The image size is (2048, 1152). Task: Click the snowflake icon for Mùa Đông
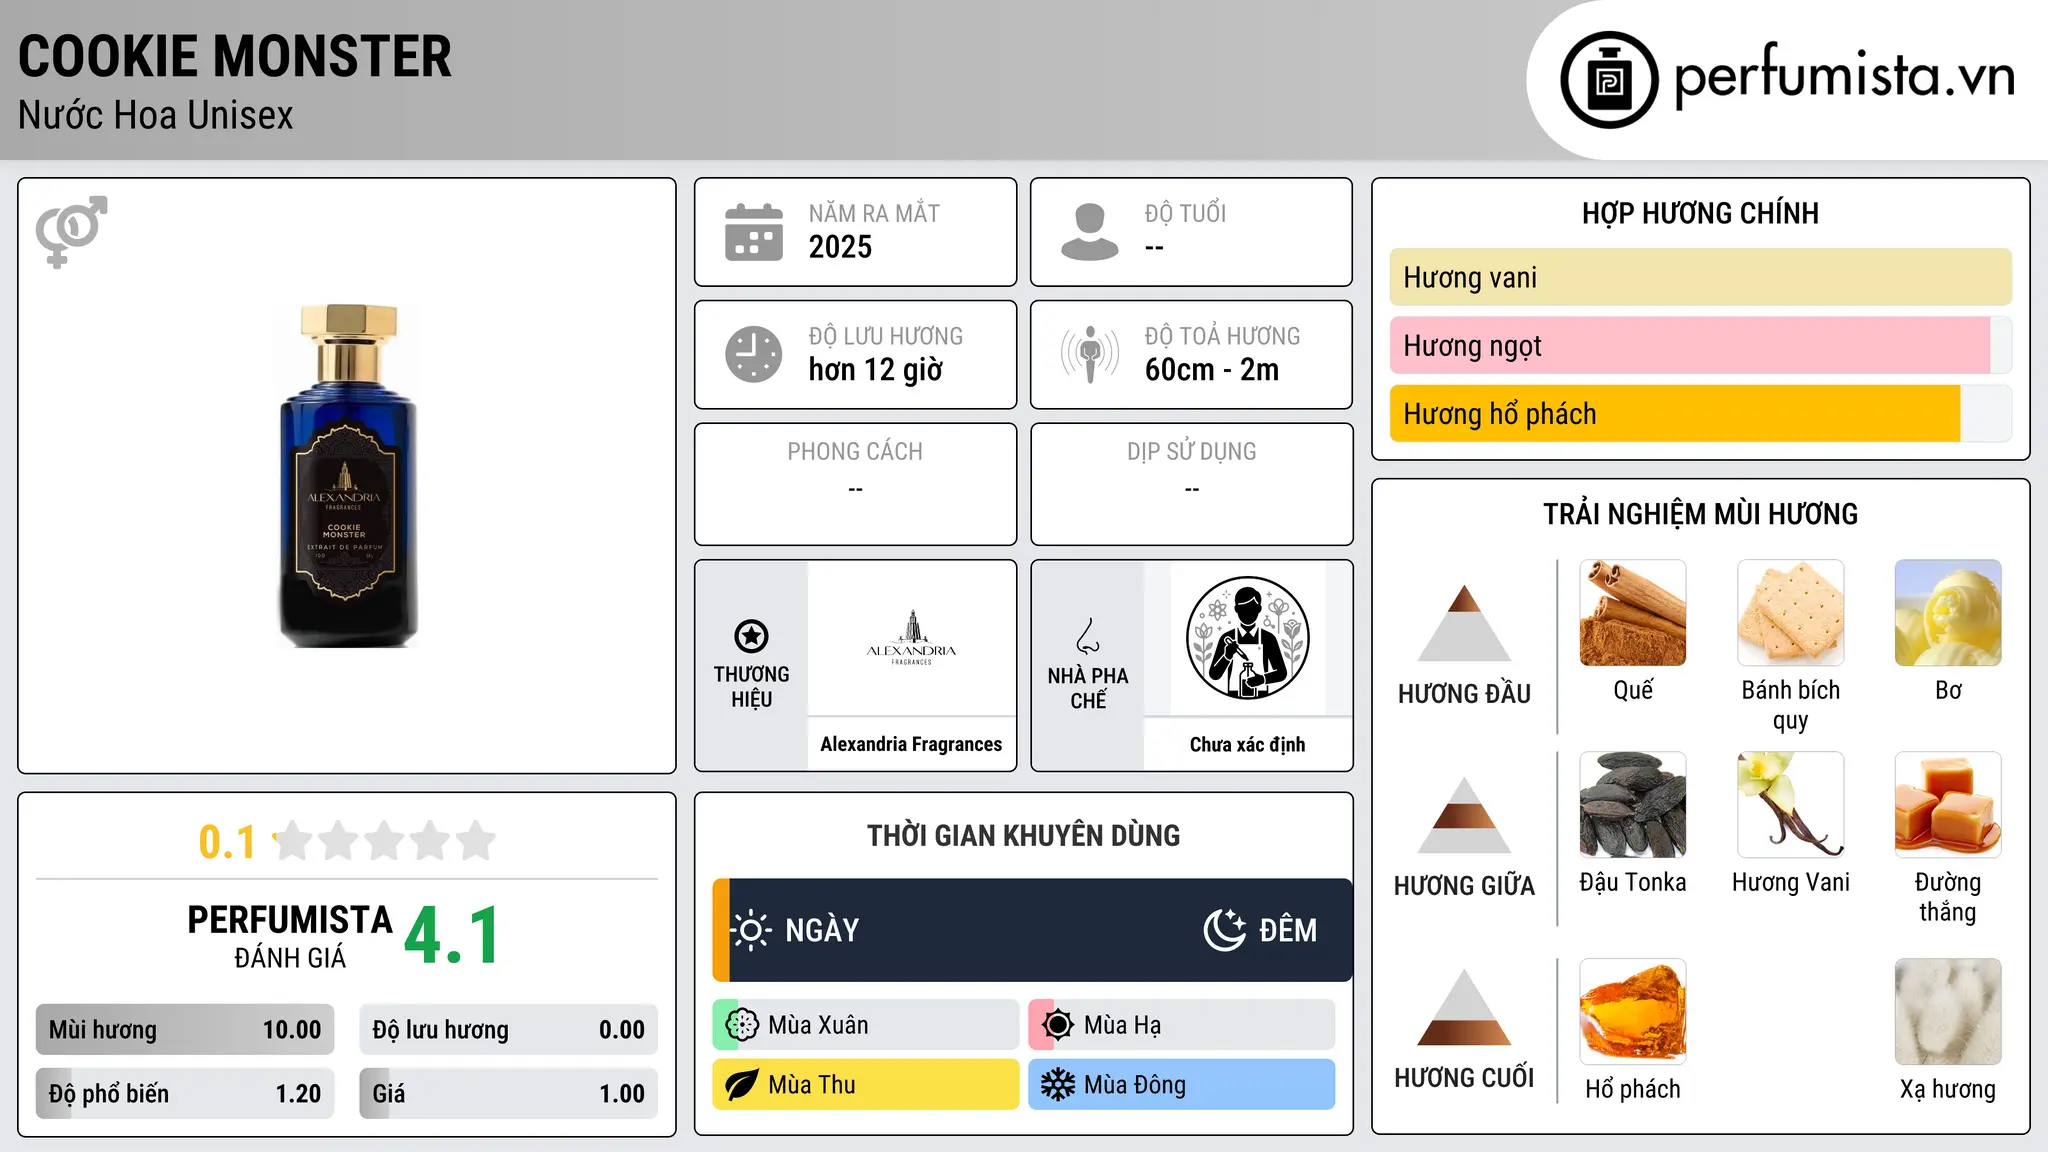pos(1057,1085)
